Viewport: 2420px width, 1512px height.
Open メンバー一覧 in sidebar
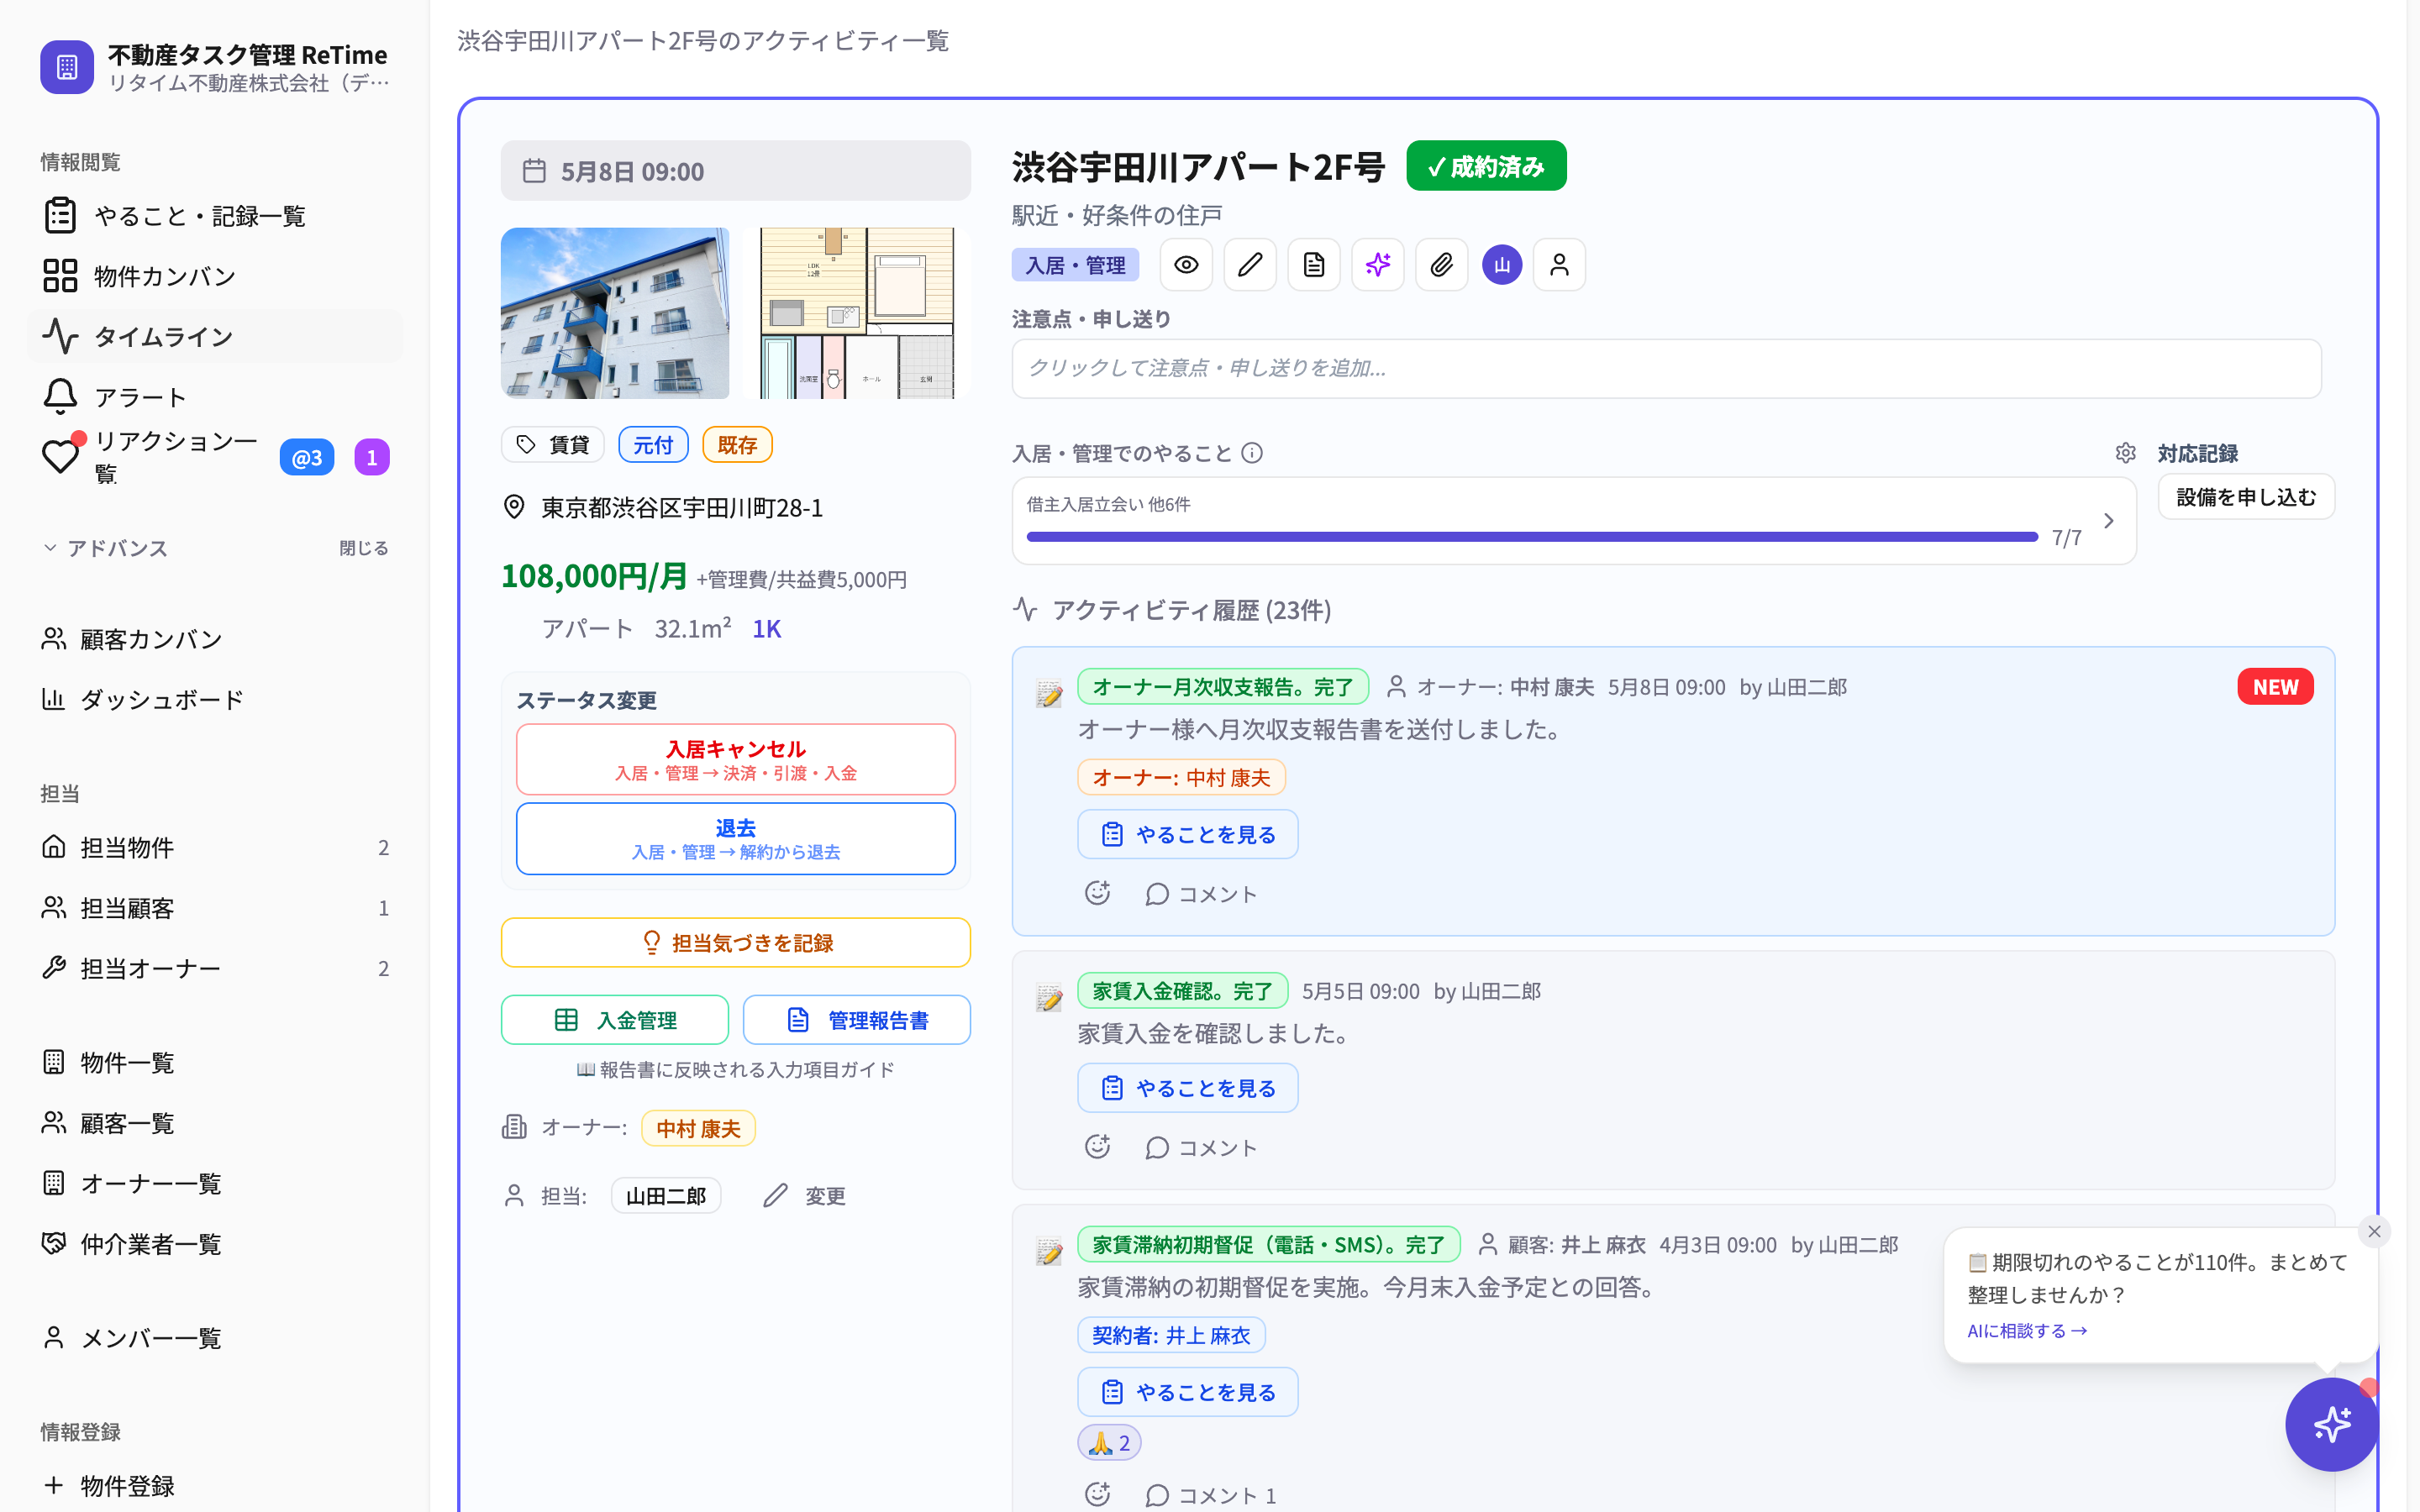pyautogui.click(x=215, y=1338)
